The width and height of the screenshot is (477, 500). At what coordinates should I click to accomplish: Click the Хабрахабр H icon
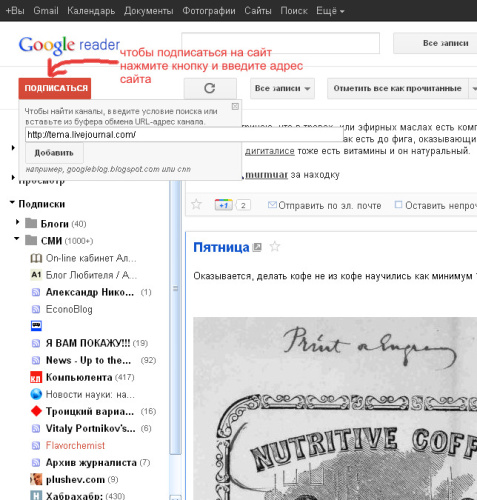coord(36,496)
